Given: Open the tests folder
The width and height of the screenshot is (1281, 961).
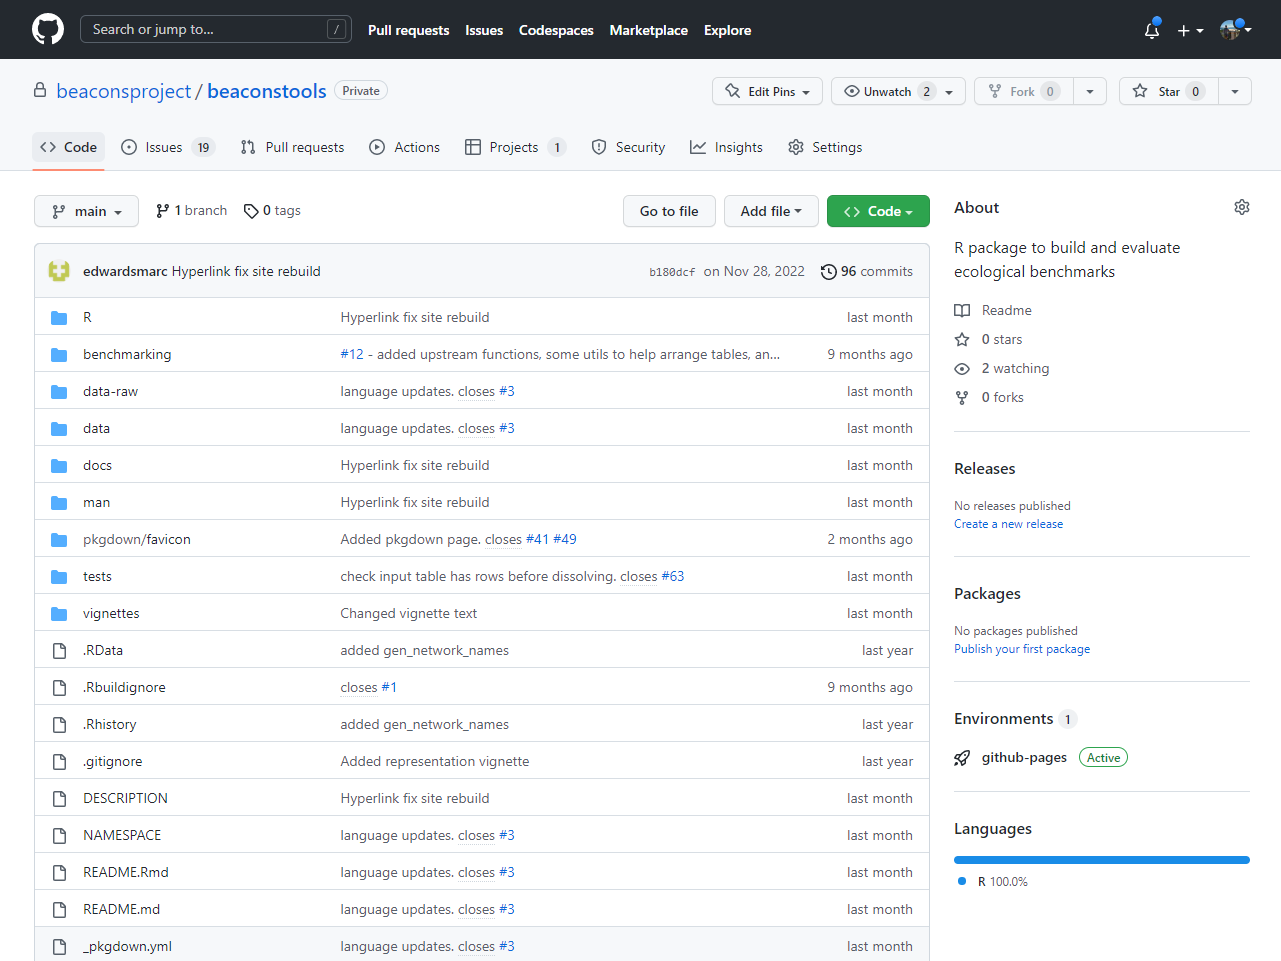Looking at the screenshot, I should [97, 576].
